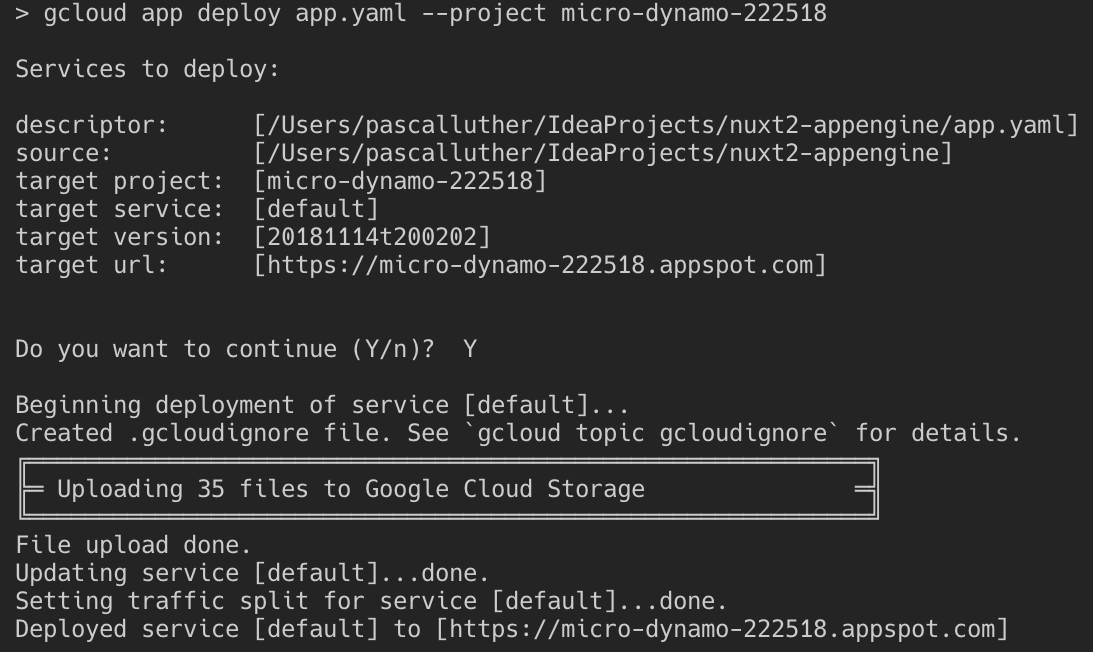This screenshot has width=1093, height=652.
Task: Click the 'Services to deploy:' heading
Action: click(147, 69)
